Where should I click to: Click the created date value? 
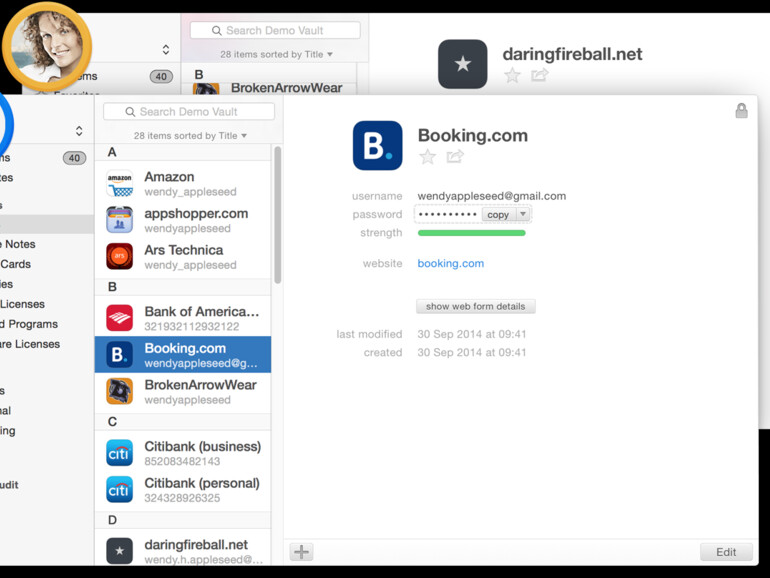[471, 353]
